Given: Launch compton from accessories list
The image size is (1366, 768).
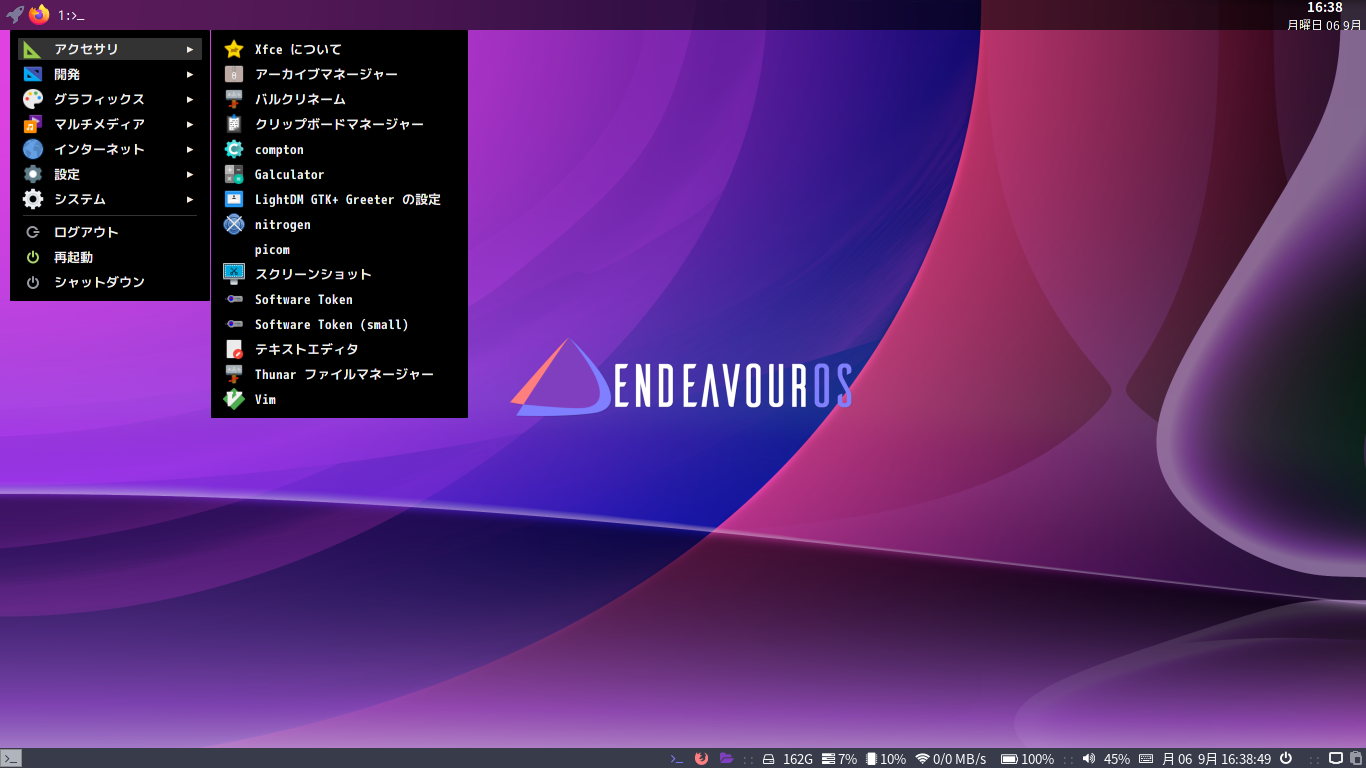Looking at the screenshot, I should [339, 149].
